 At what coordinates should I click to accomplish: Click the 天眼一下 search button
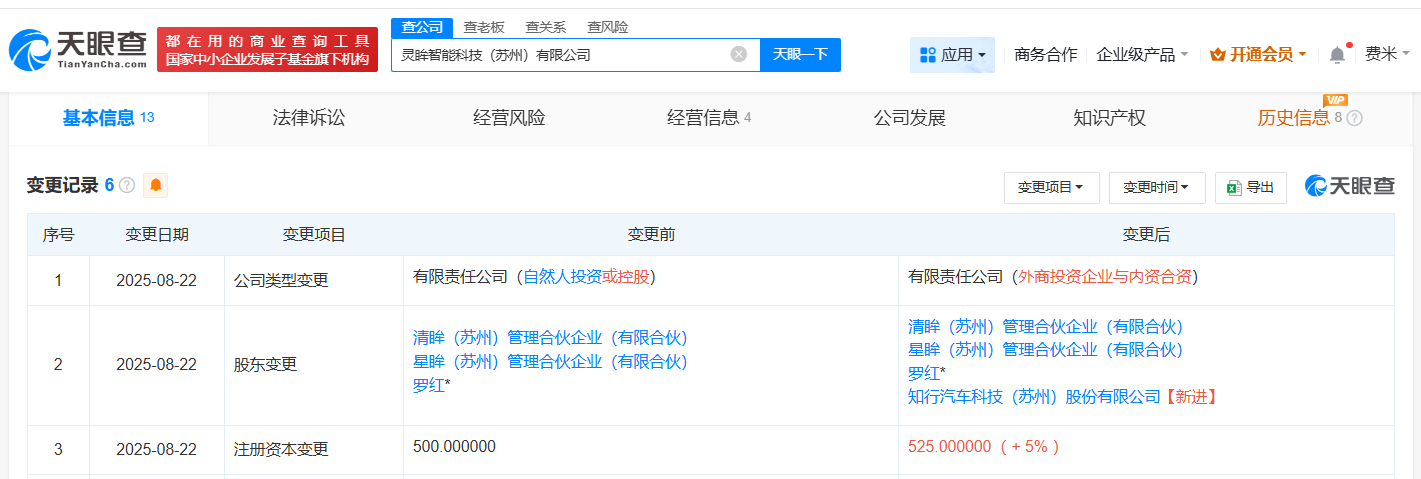pos(800,54)
